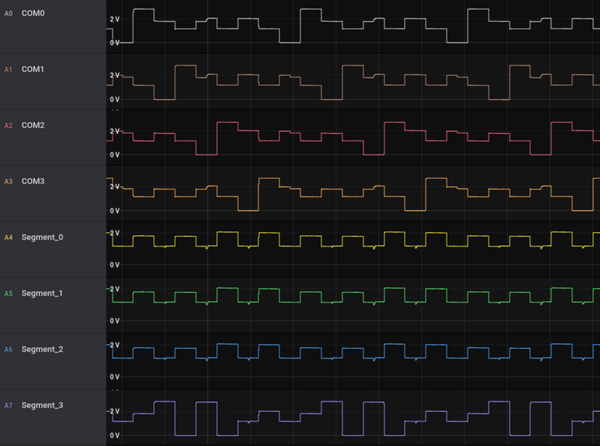Select the Segment_1 channel label
600x446 pixels.
click(42, 293)
